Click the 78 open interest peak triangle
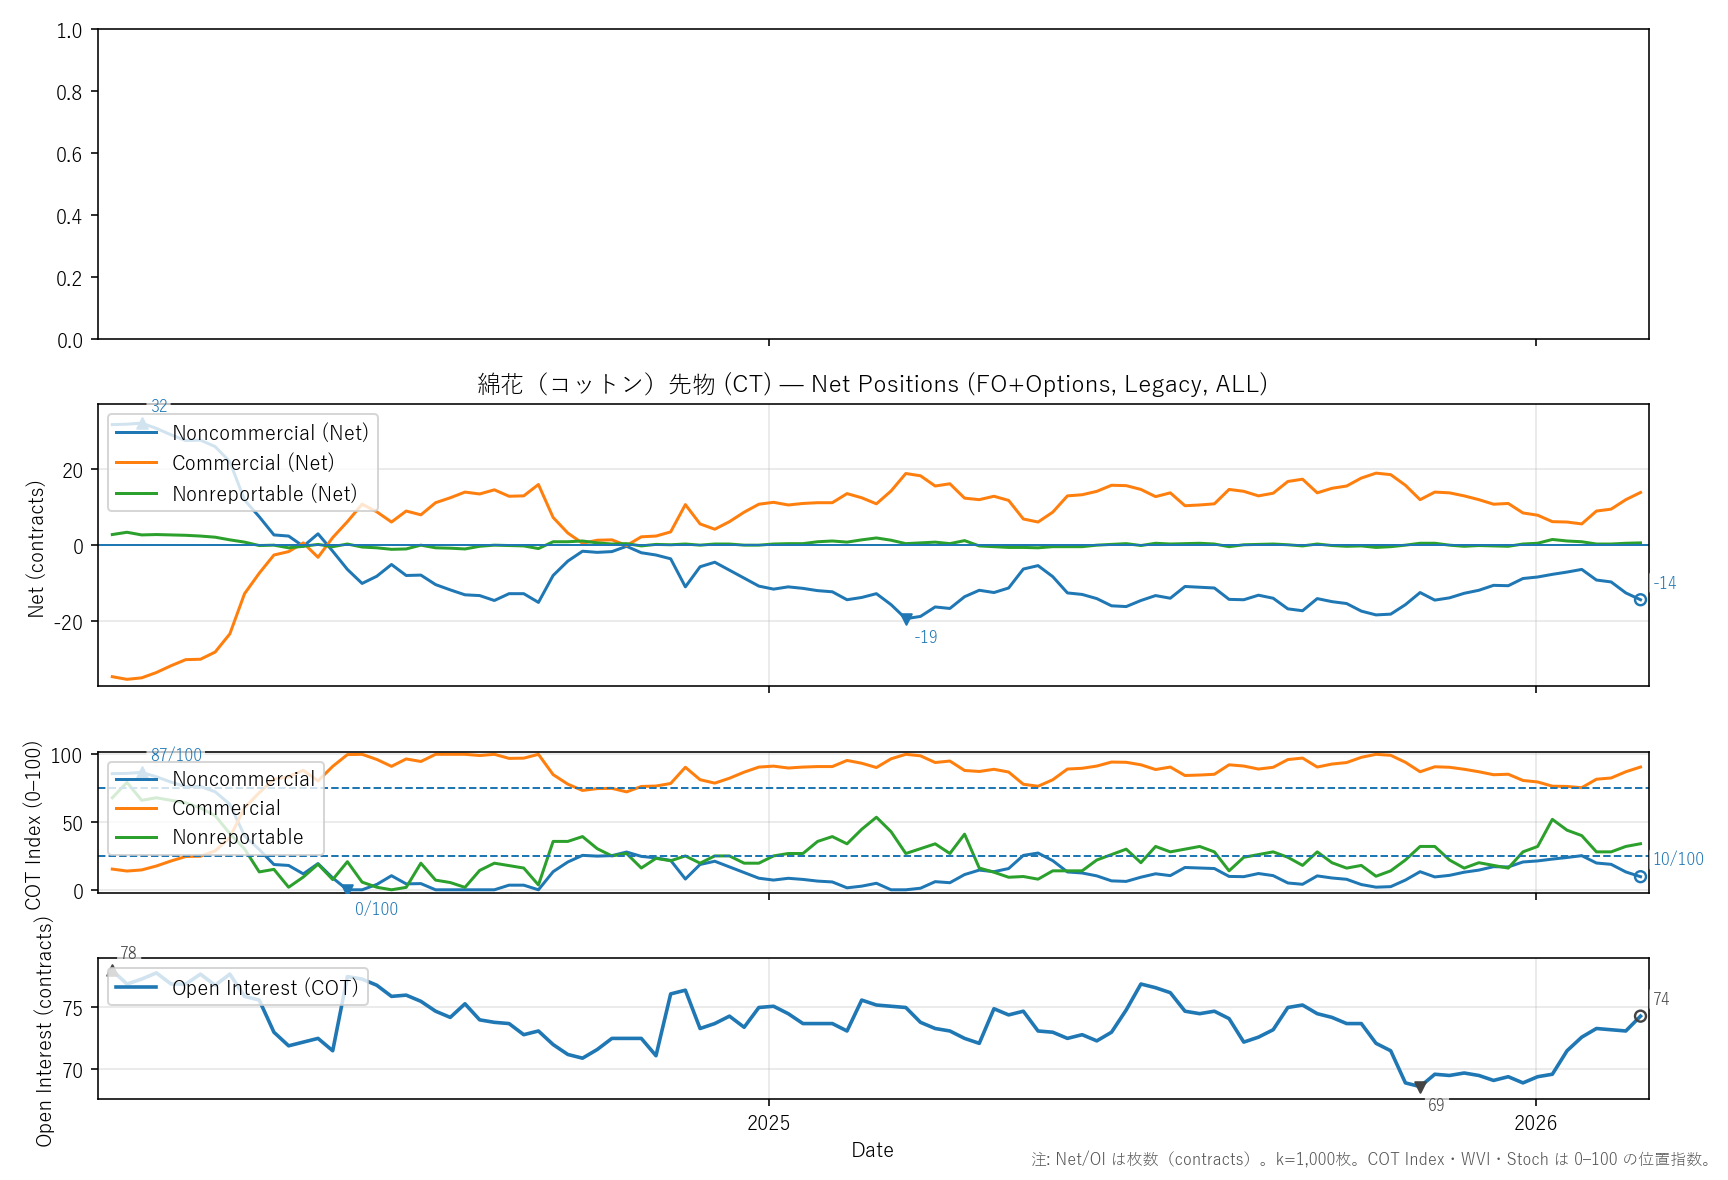This screenshot has width=1728, height=1180. [112, 971]
